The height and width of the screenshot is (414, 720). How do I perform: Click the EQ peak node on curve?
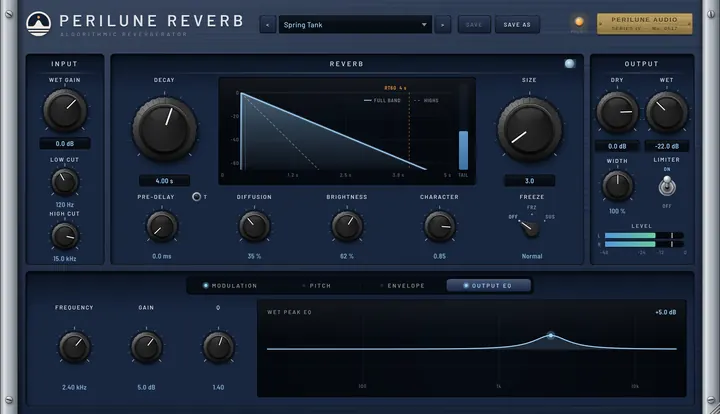point(551,336)
